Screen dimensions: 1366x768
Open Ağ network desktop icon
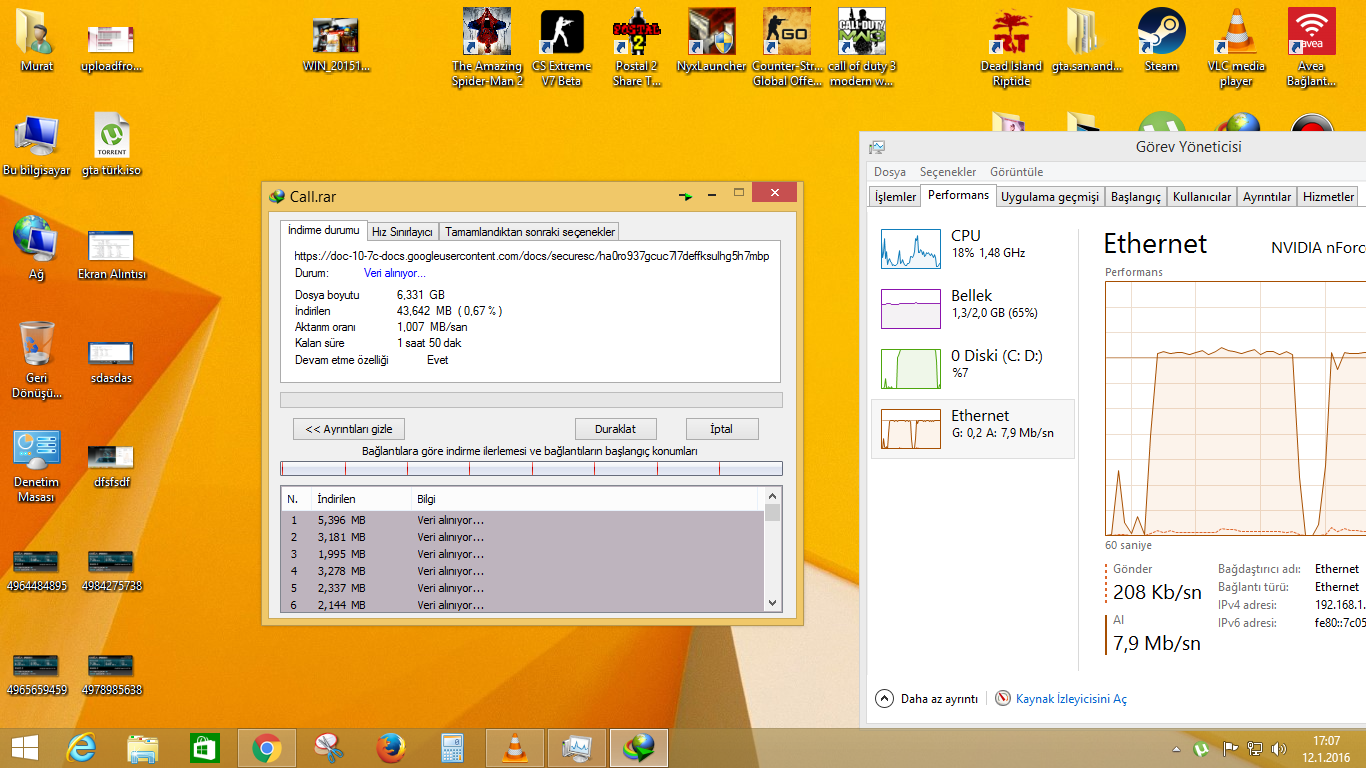[37, 248]
